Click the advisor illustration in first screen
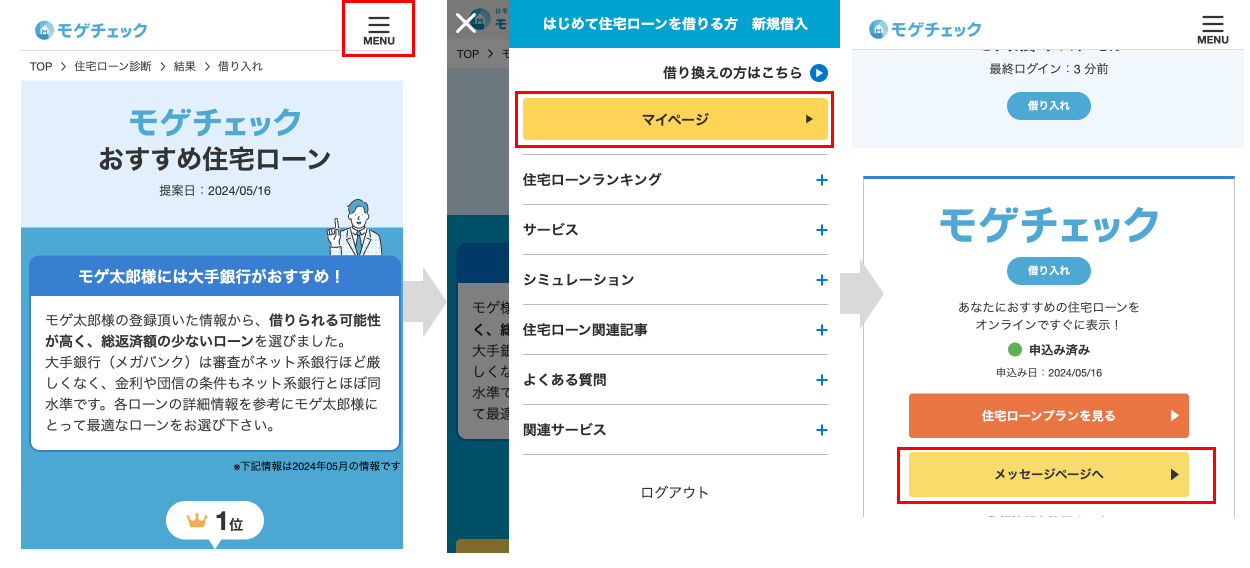Image resolution: width=1250 pixels, height=568 pixels. tap(355, 228)
